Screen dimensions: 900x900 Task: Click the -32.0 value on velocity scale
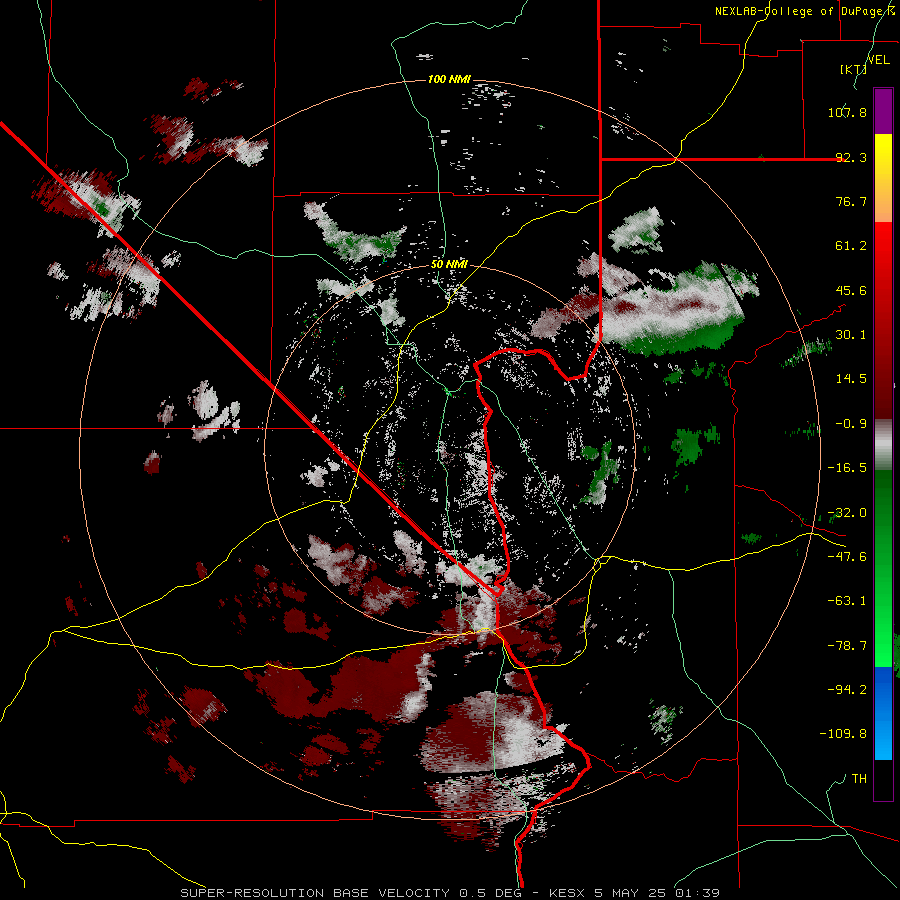tap(847, 513)
